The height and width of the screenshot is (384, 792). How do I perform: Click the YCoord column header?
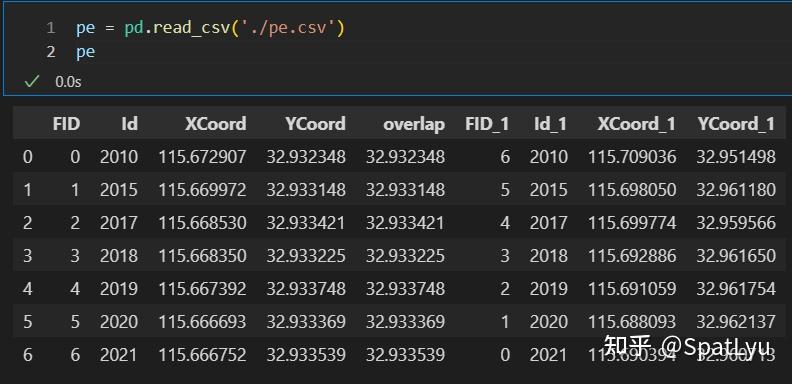tap(315, 124)
